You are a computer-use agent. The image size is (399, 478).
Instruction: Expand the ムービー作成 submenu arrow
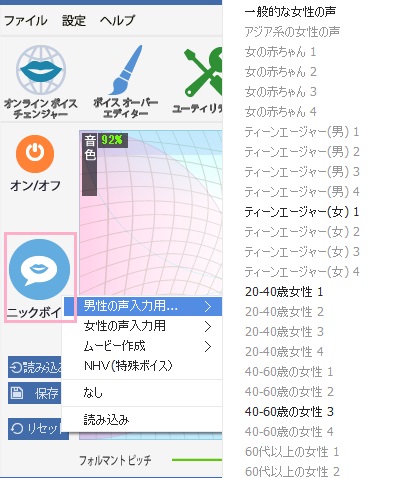pos(208,347)
